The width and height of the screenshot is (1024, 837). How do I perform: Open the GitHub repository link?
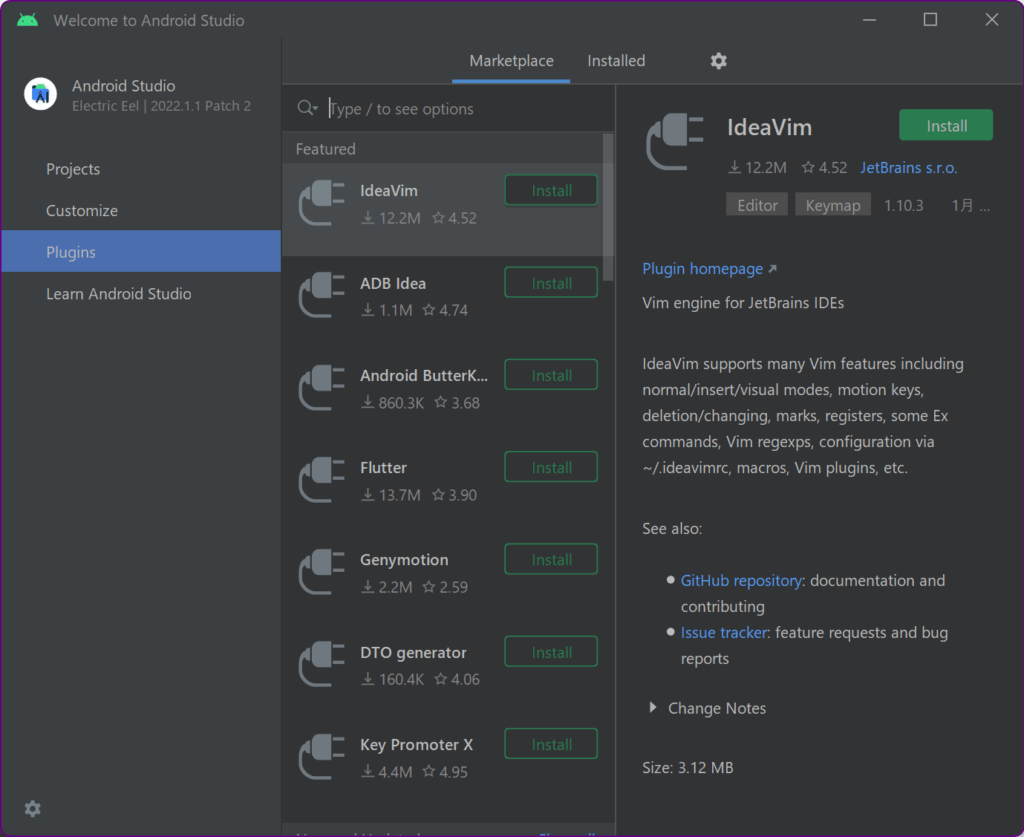[x=741, y=580]
